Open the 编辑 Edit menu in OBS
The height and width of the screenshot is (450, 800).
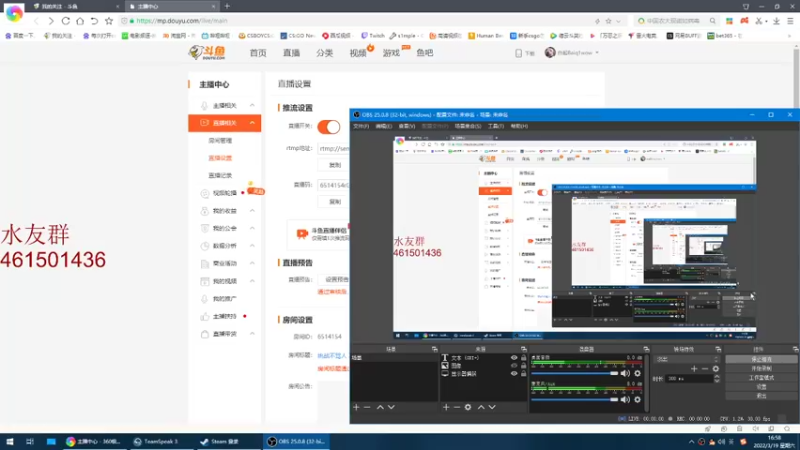[384, 126]
